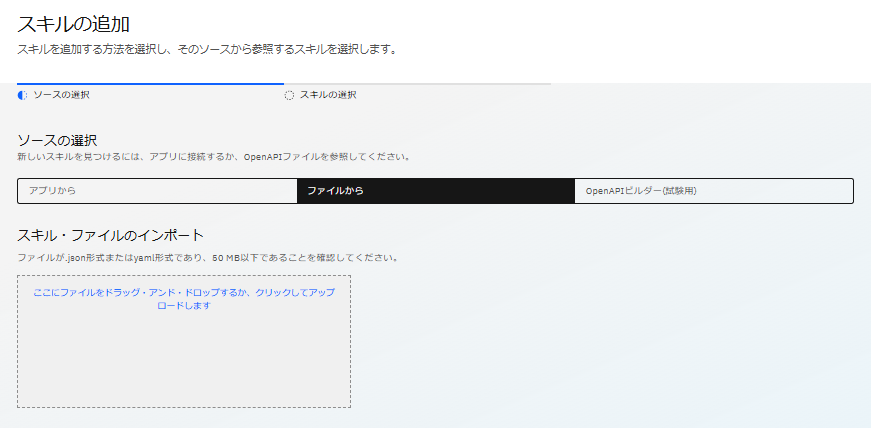The width and height of the screenshot is (875, 433).
Task: Click the description text under スキルの追加 title
Action: tap(206, 49)
